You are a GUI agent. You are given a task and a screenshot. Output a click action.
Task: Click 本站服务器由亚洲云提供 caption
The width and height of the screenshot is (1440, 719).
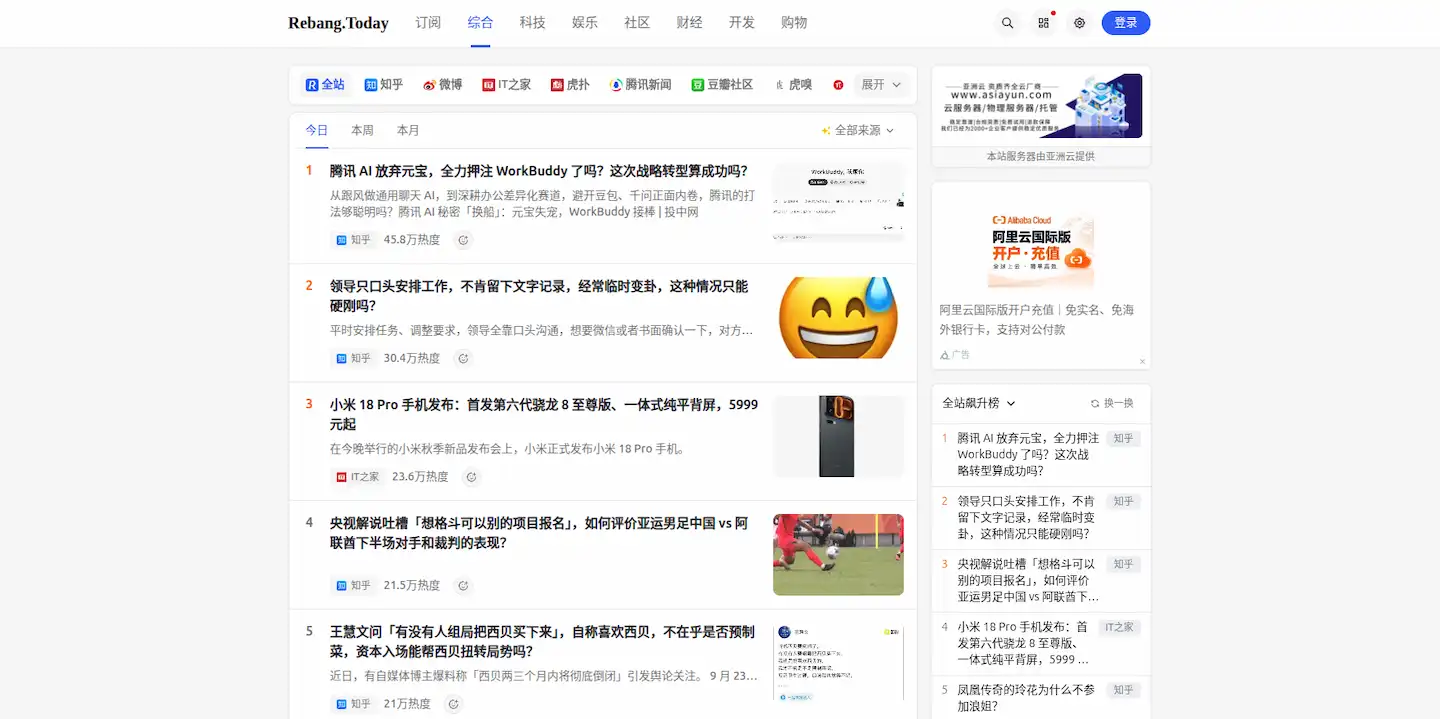click(x=1041, y=157)
